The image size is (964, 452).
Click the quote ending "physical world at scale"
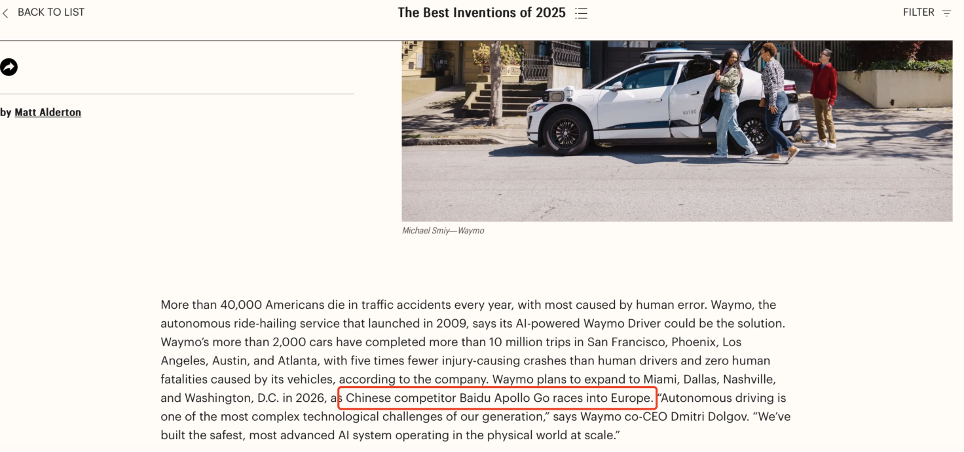[x=540, y=436]
